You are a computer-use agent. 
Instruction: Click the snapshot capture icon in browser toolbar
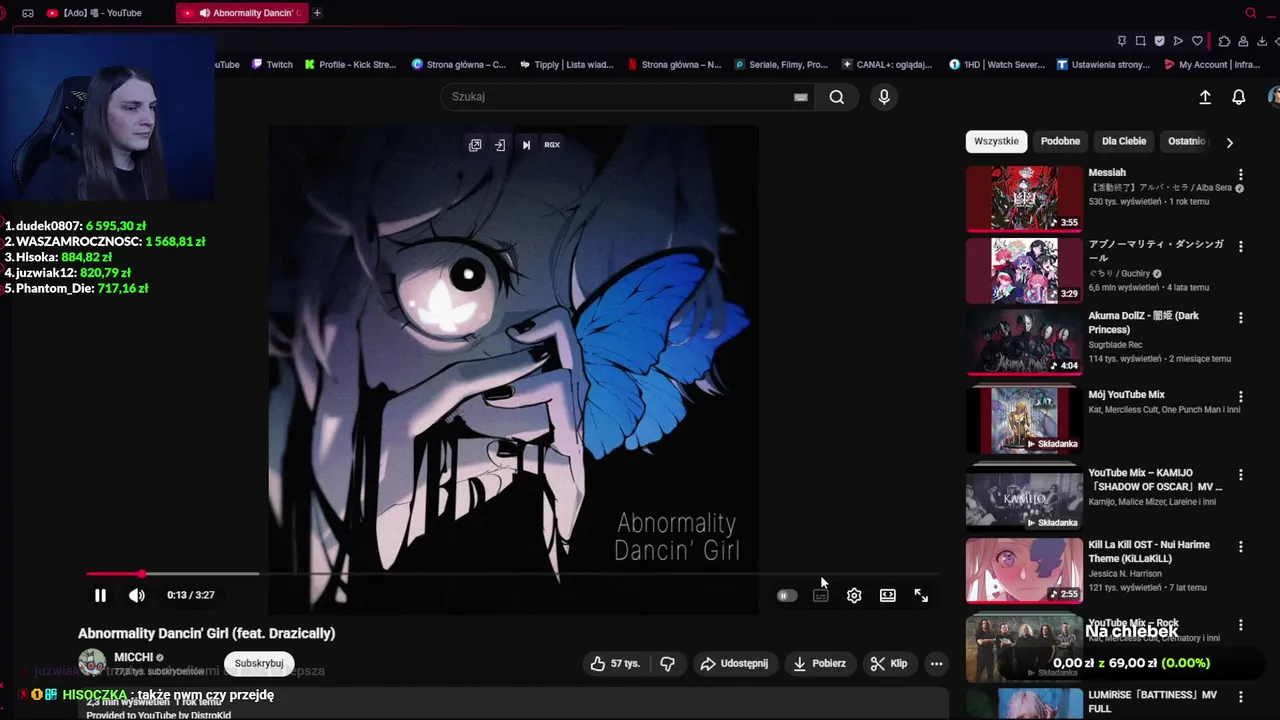tap(1140, 41)
